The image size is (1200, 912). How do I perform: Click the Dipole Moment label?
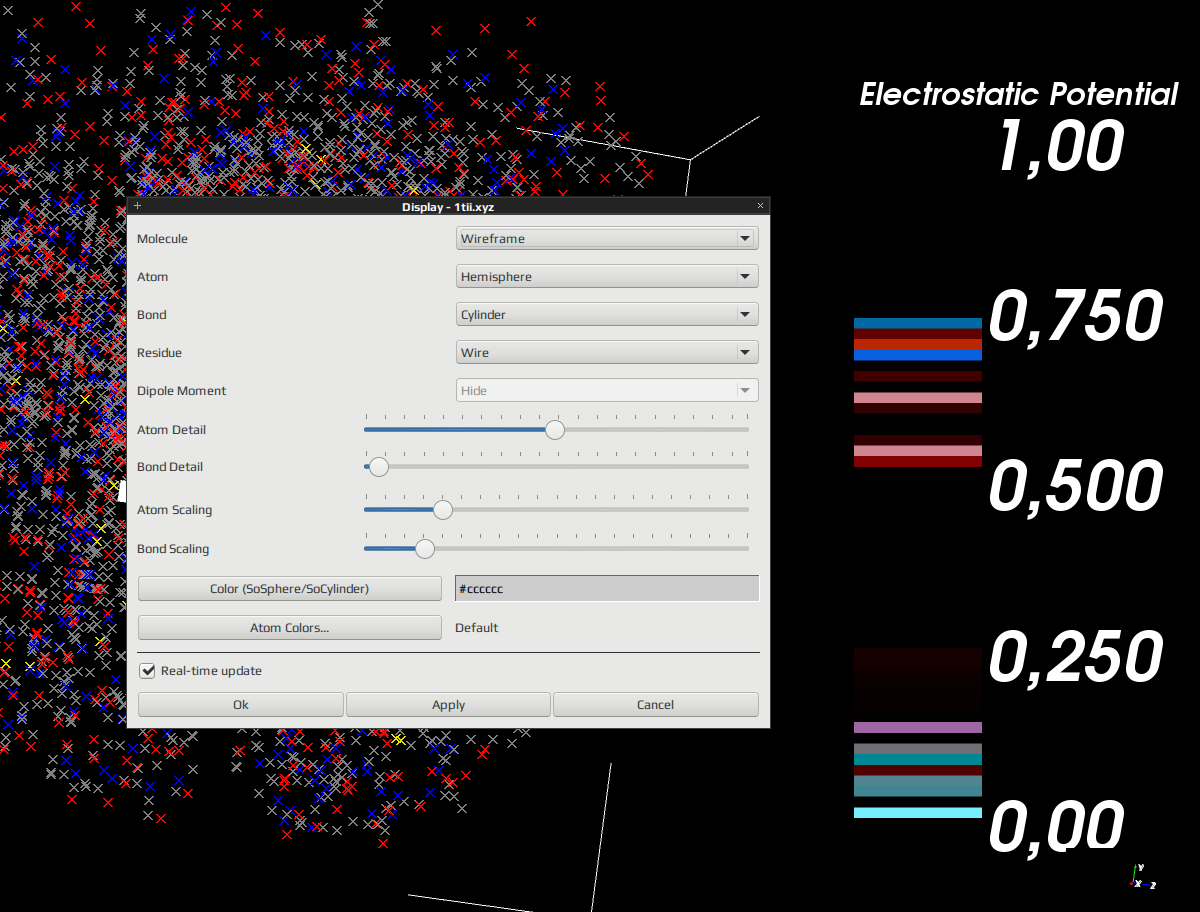pyautogui.click(x=182, y=391)
